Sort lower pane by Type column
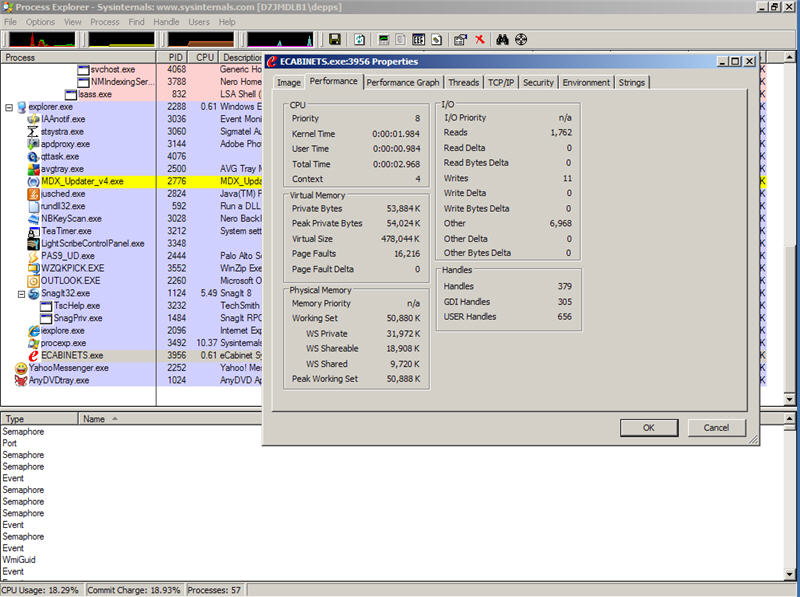The width and height of the screenshot is (800, 597). [39, 419]
